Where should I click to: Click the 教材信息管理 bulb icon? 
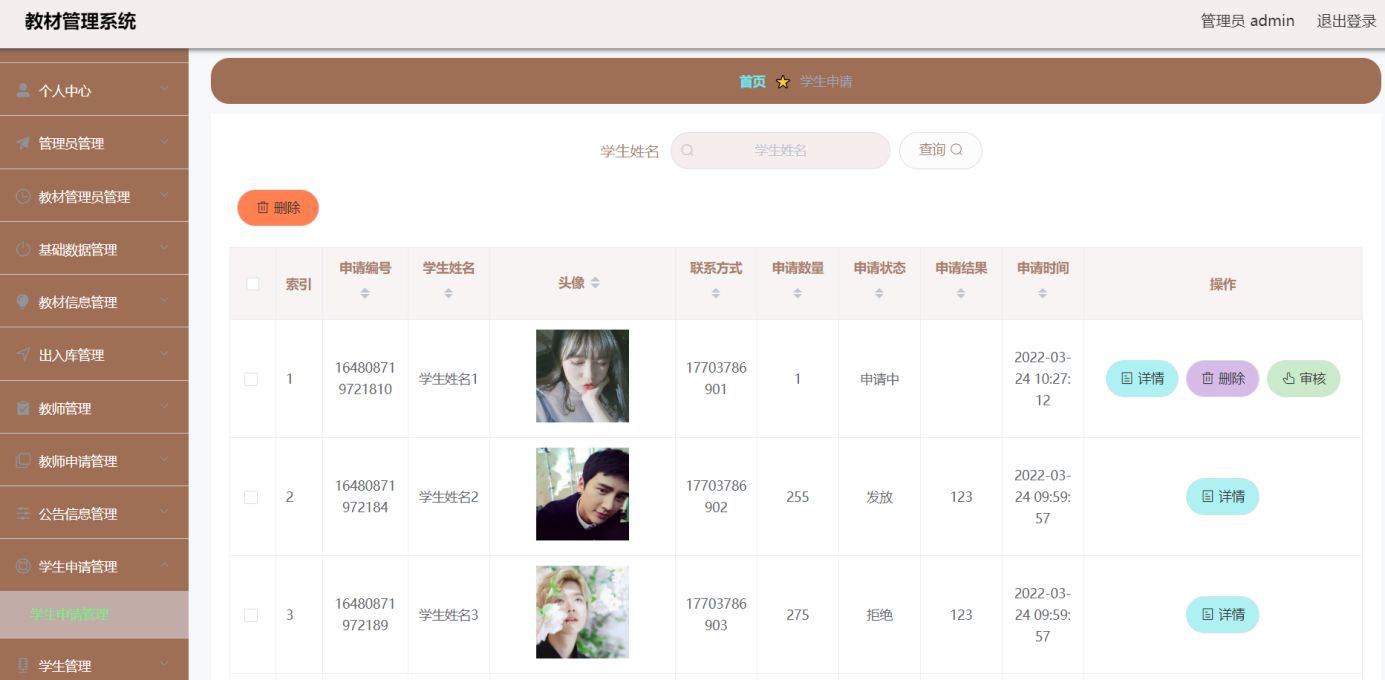tap(23, 302)
